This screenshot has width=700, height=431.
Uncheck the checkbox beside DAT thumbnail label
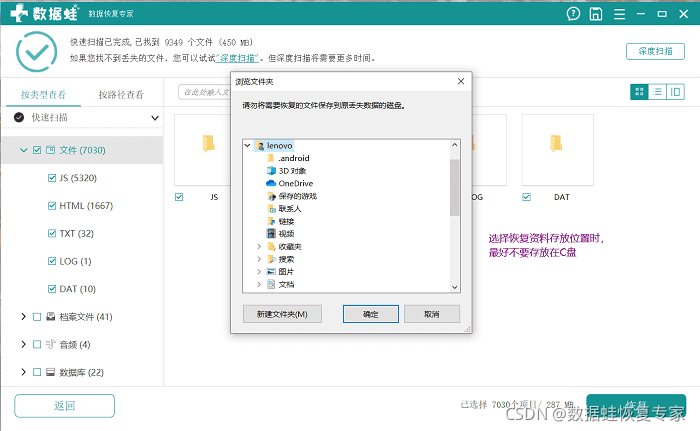526,197
